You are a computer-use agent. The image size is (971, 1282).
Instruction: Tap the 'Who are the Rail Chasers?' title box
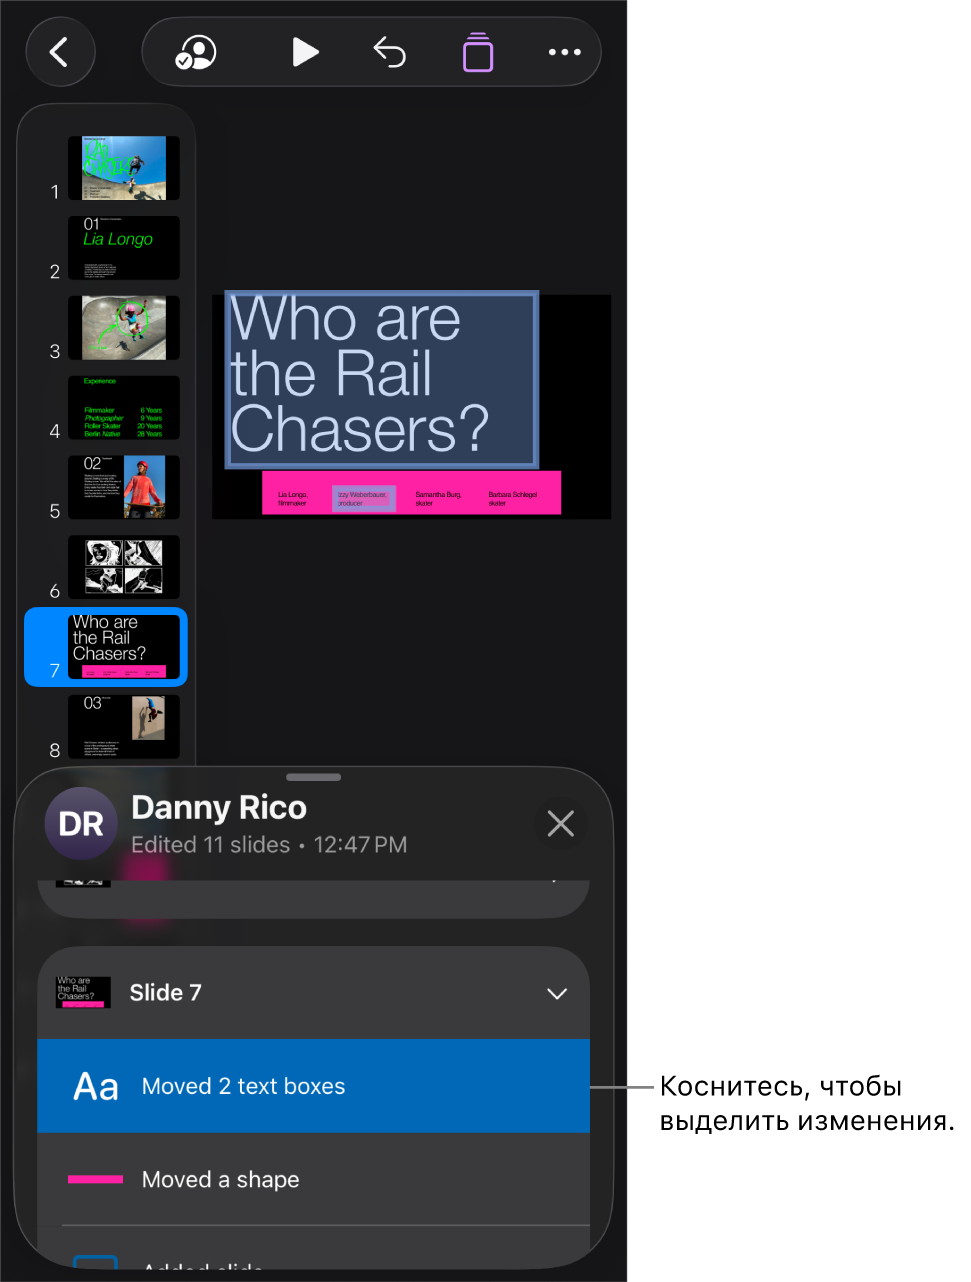[x=382, y=379]
